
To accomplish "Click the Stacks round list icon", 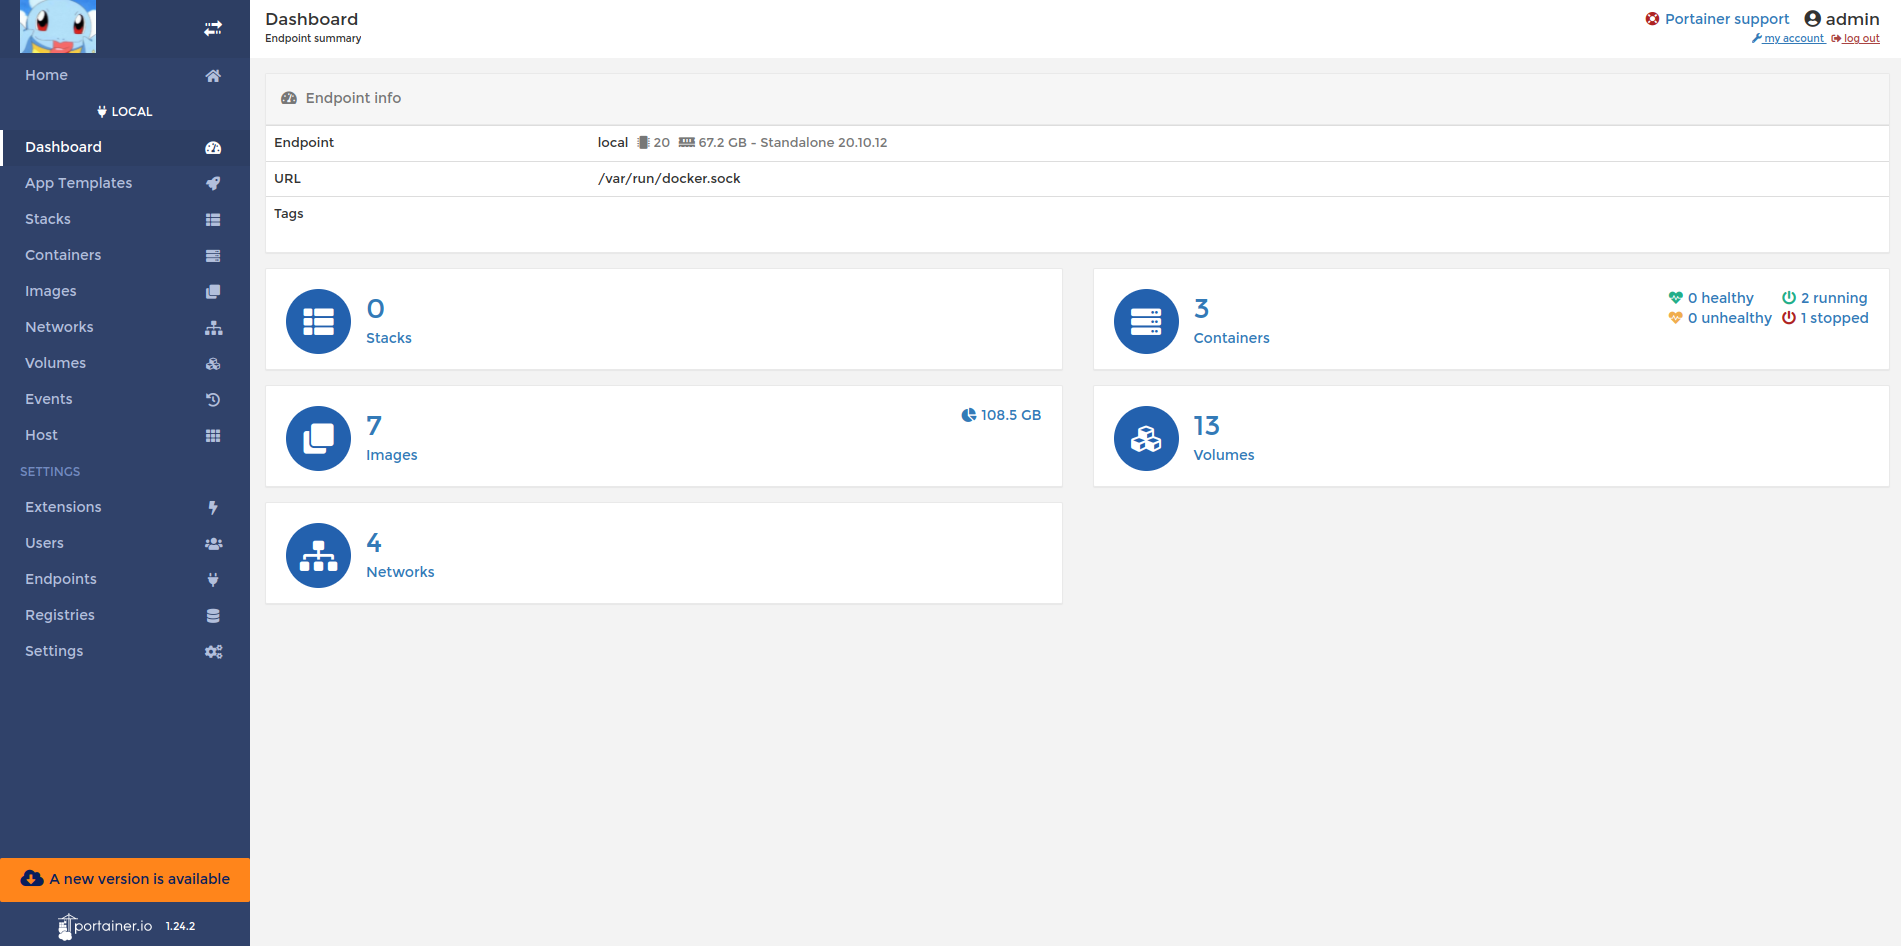I will (x=318, y=321).
